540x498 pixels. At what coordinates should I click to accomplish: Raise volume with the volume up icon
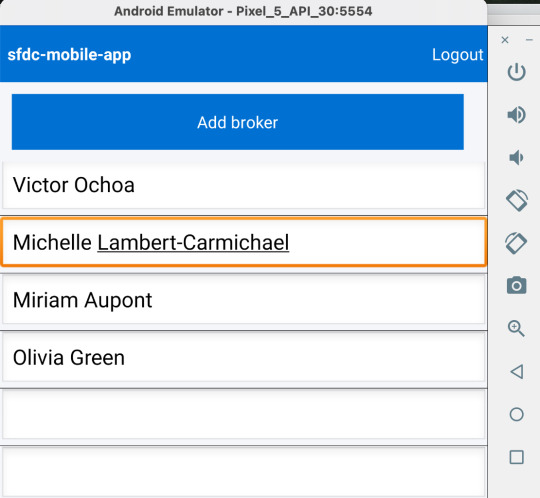point(516,115)
